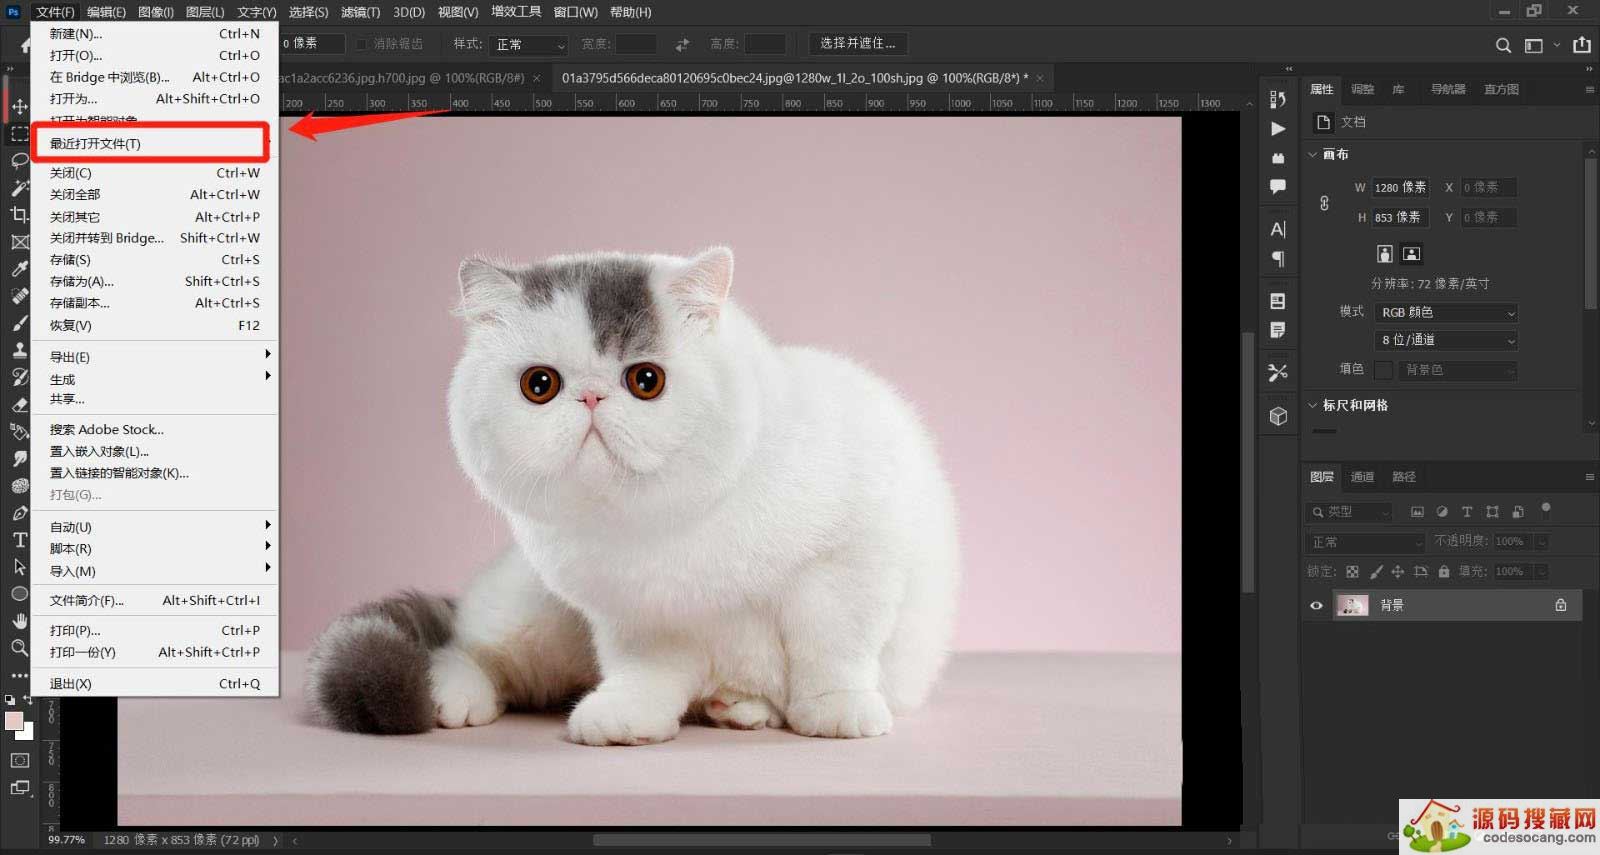This screenshot has width=1600, height=855.
Task: Click the W field showing 1280 像素
Action: (1400, 188)
